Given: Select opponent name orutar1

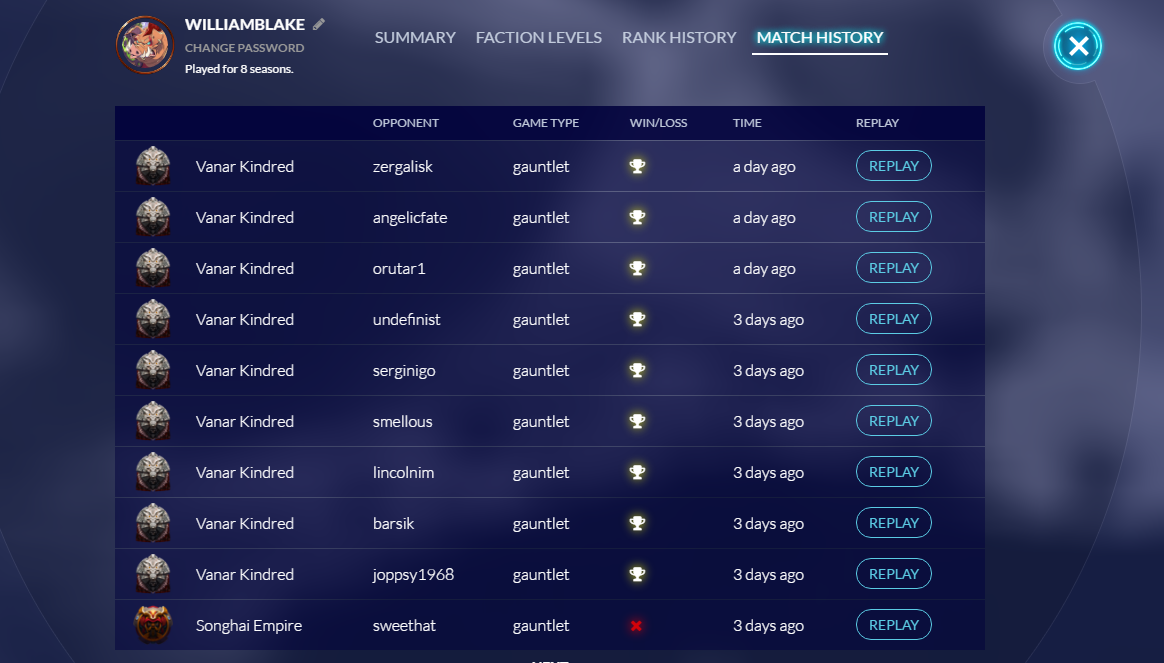Looking at the screenshot, I should (399, 269).
